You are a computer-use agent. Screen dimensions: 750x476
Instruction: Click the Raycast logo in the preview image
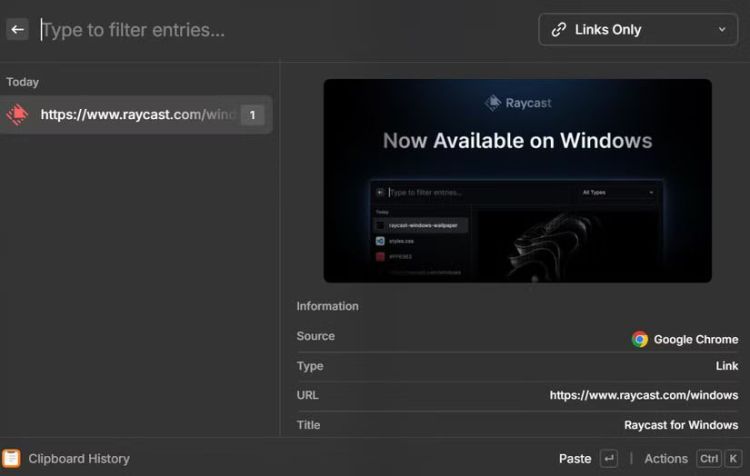click(492, 103)
